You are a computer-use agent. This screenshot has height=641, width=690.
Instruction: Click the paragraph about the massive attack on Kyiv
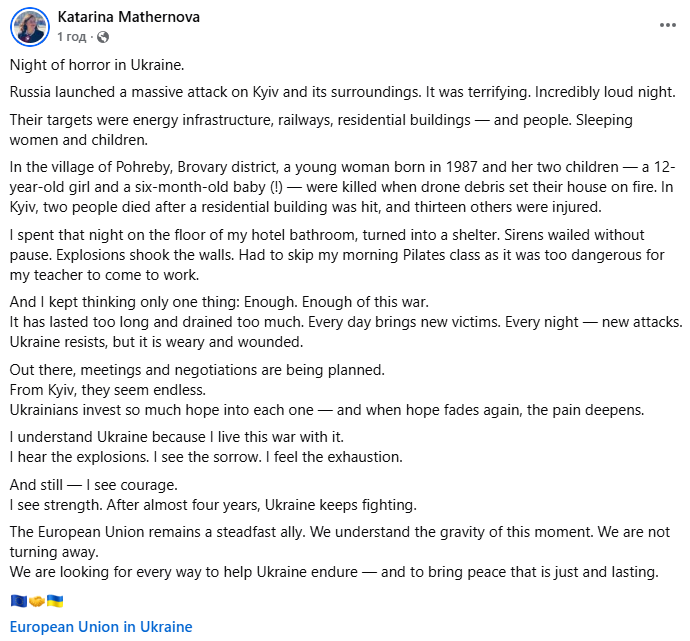(343, 92)
